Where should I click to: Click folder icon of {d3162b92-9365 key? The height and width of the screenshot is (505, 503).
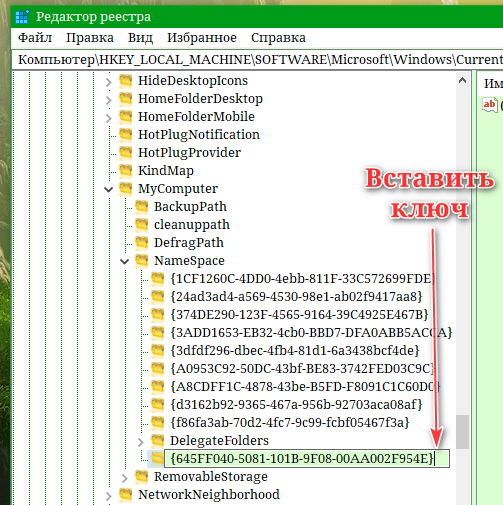158,405
